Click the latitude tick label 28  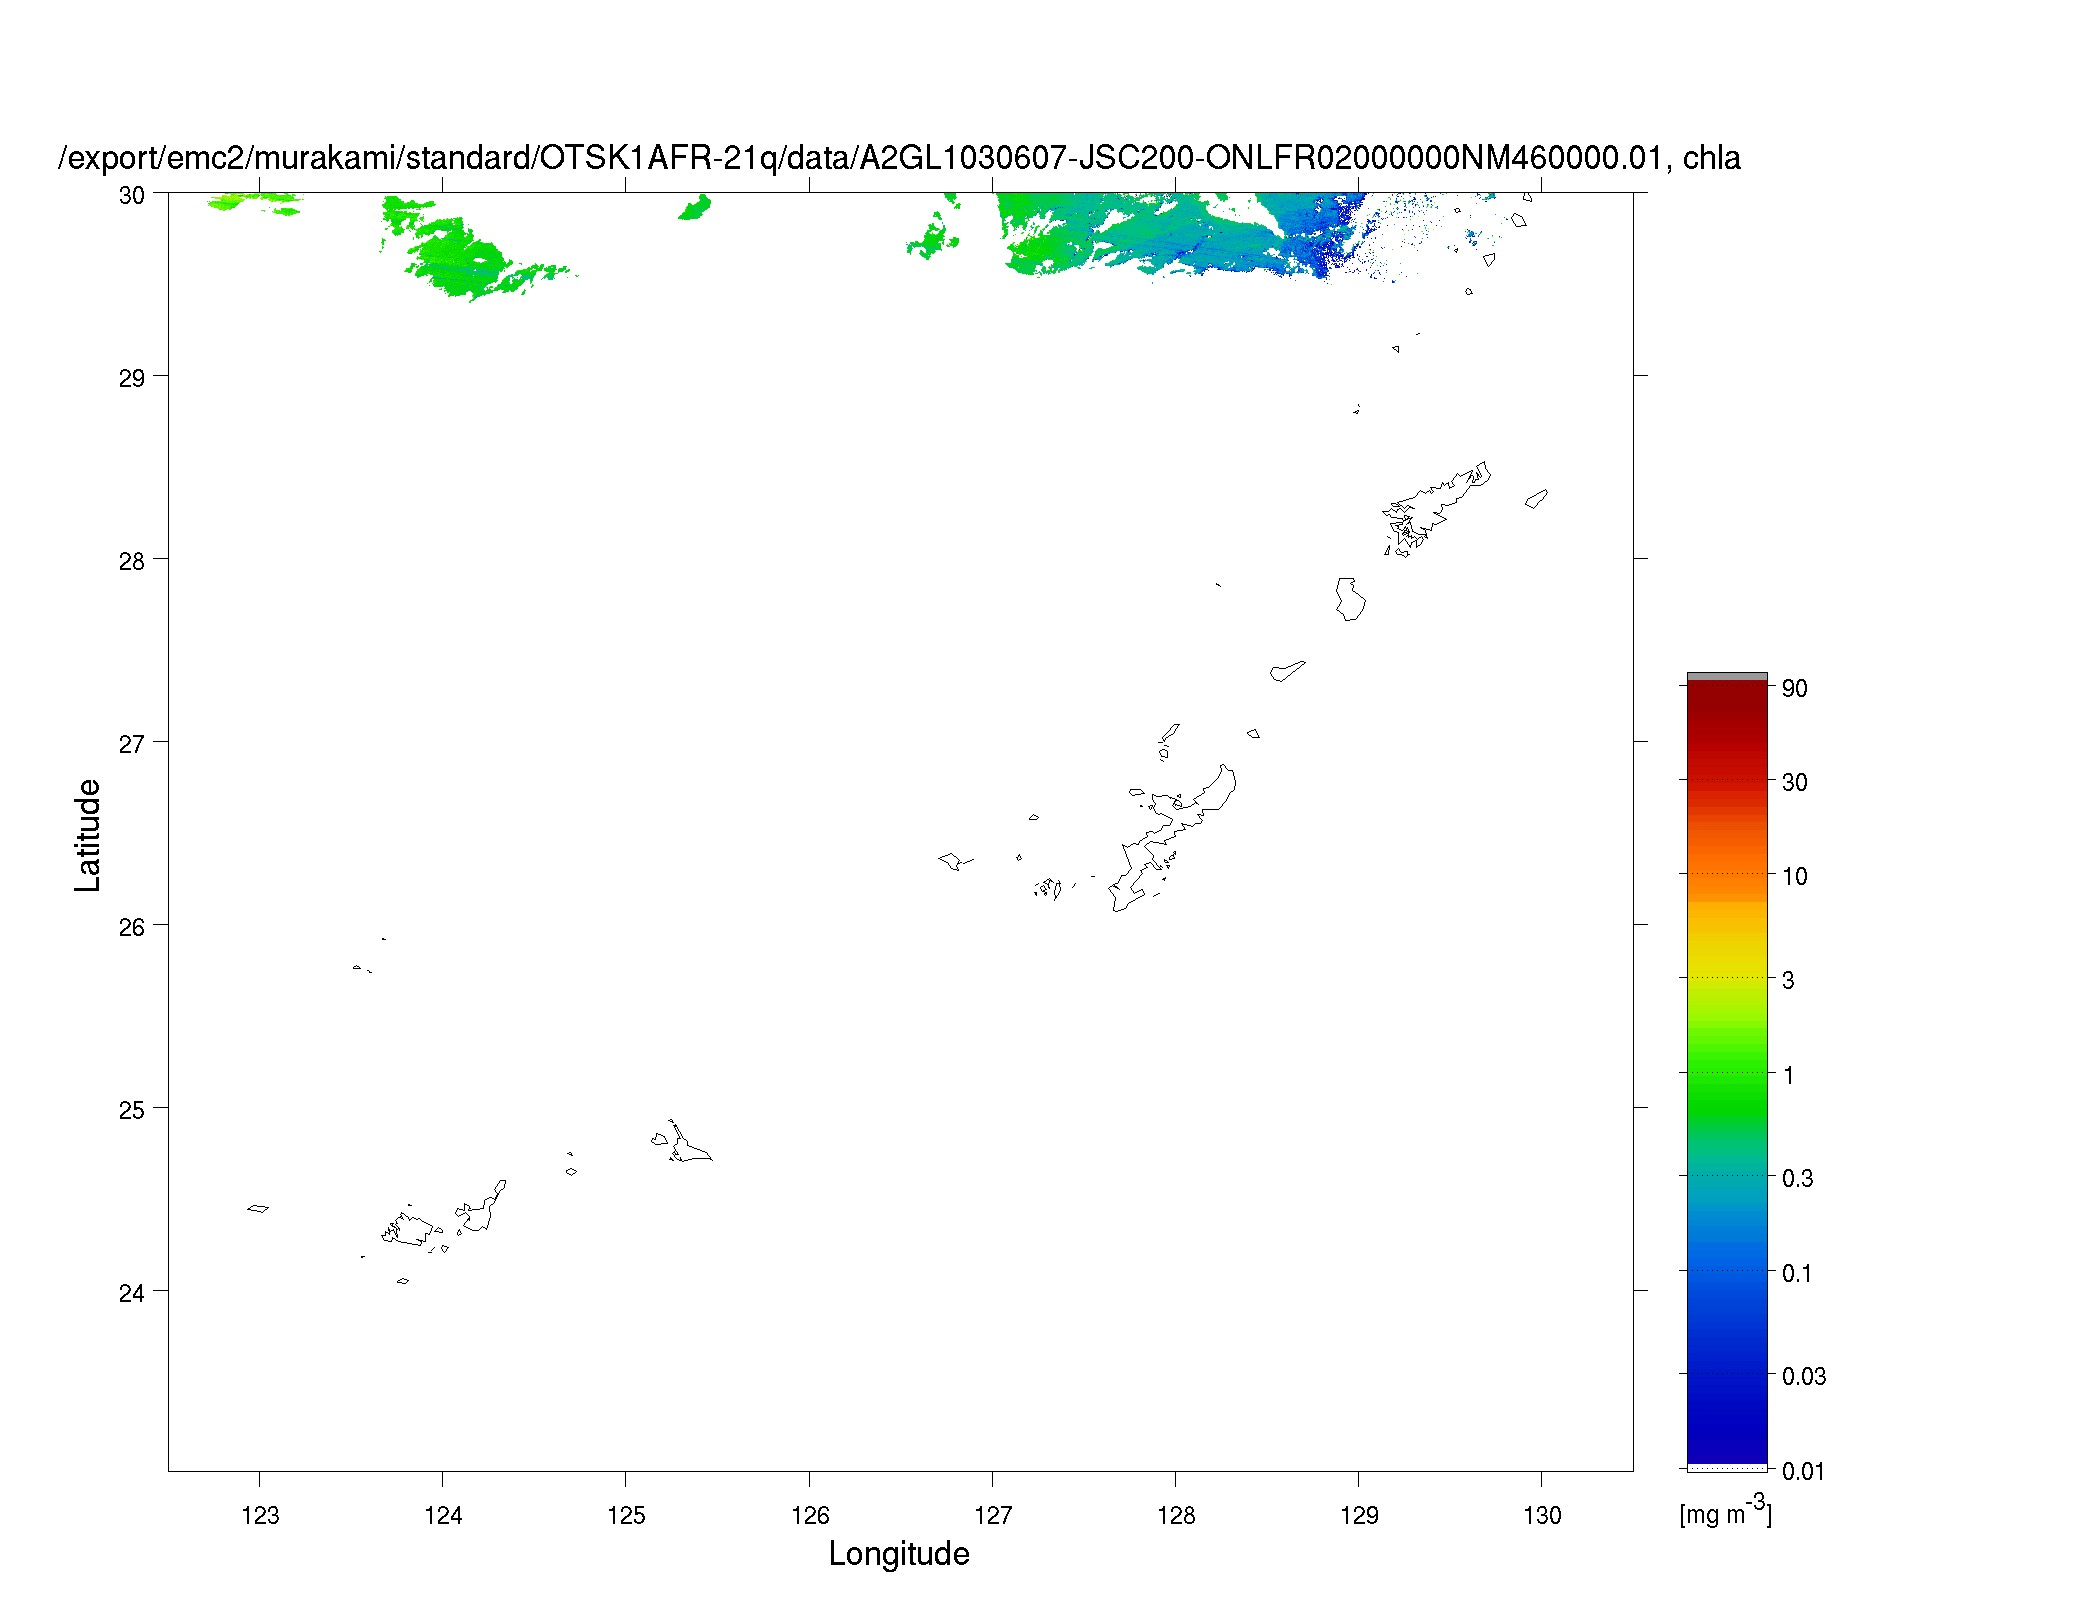(132, 561)
